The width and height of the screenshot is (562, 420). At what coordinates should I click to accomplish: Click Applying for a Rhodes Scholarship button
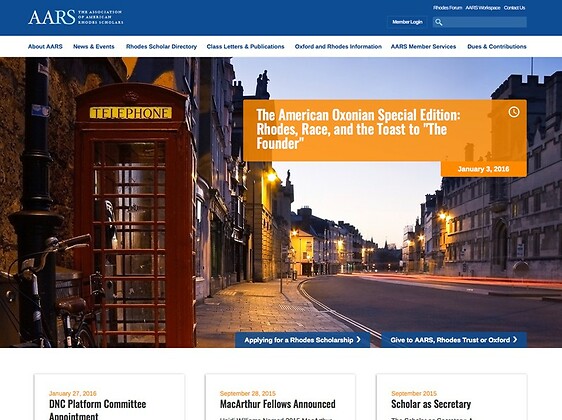click(303, 340)
